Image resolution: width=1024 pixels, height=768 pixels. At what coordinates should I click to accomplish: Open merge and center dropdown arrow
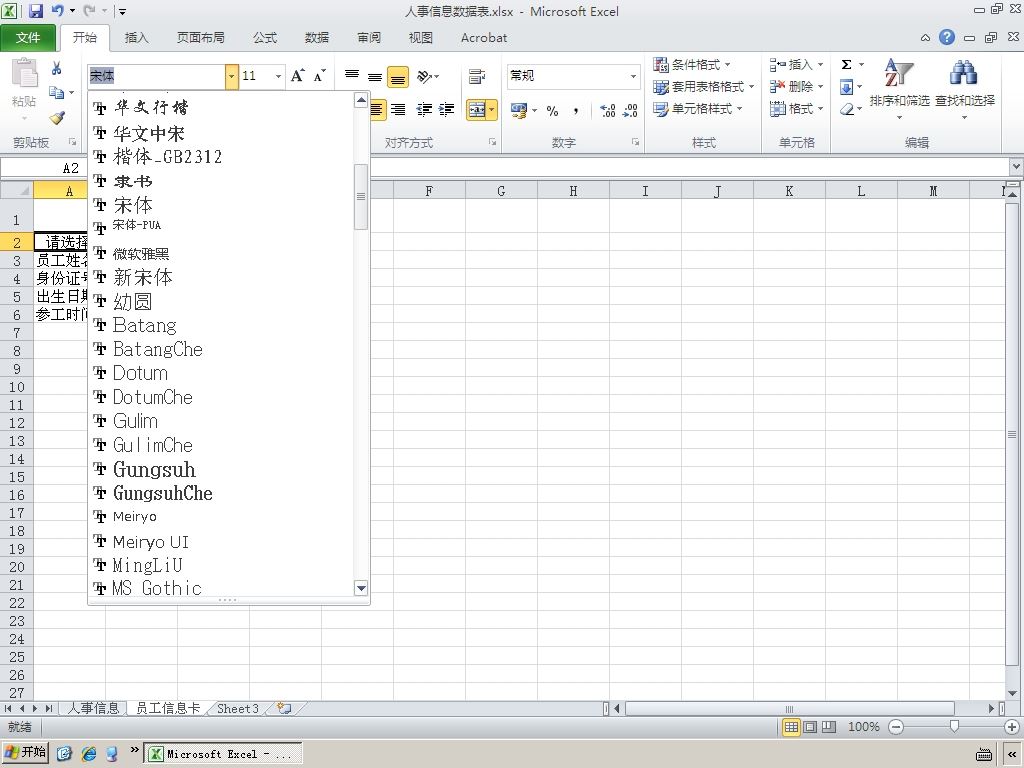pos(492,110)
